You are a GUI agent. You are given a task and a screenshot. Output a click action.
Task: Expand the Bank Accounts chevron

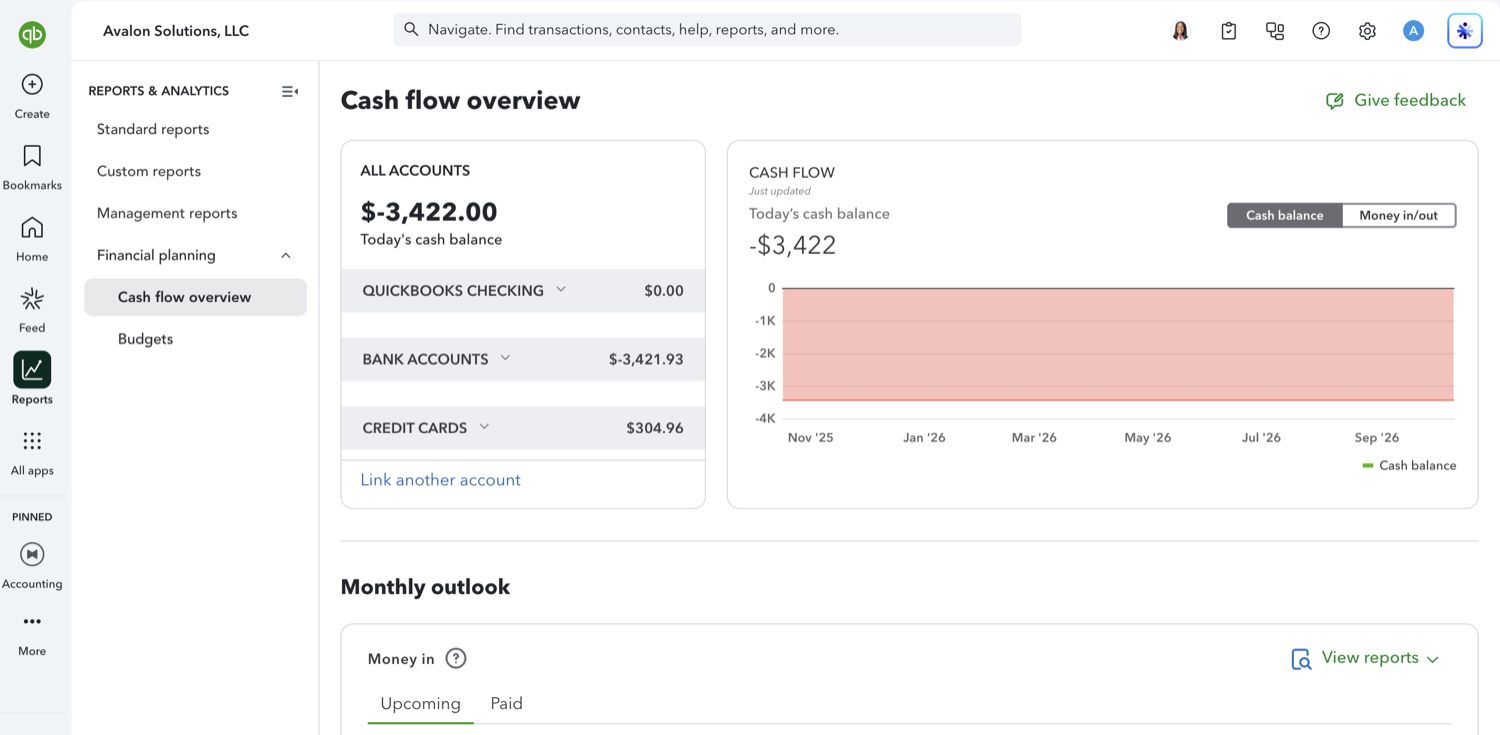[505, 358]
